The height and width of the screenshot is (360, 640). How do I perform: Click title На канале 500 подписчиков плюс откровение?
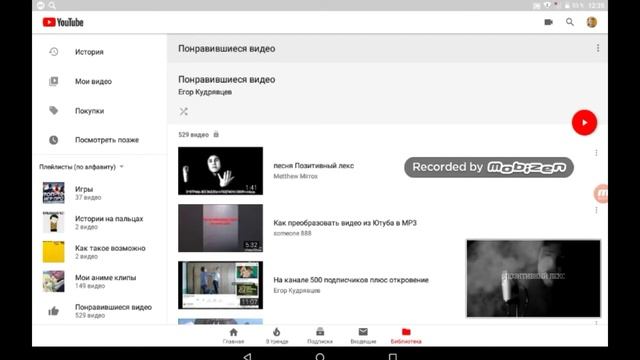tap(351, 280)
